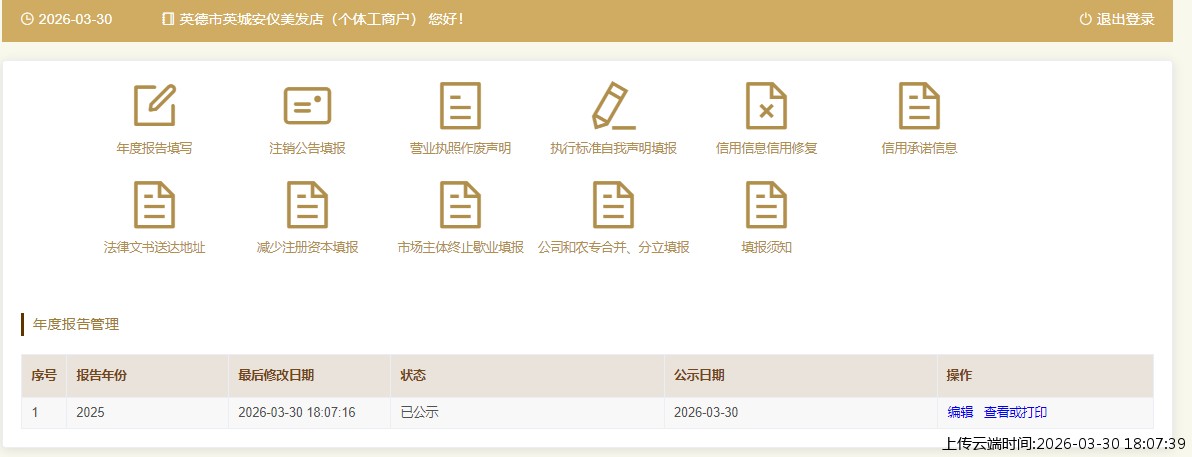Open the 公司和农专合并、分立填报 document icon
Viewport: 1192px width, 457px height.
coord(613,205)
